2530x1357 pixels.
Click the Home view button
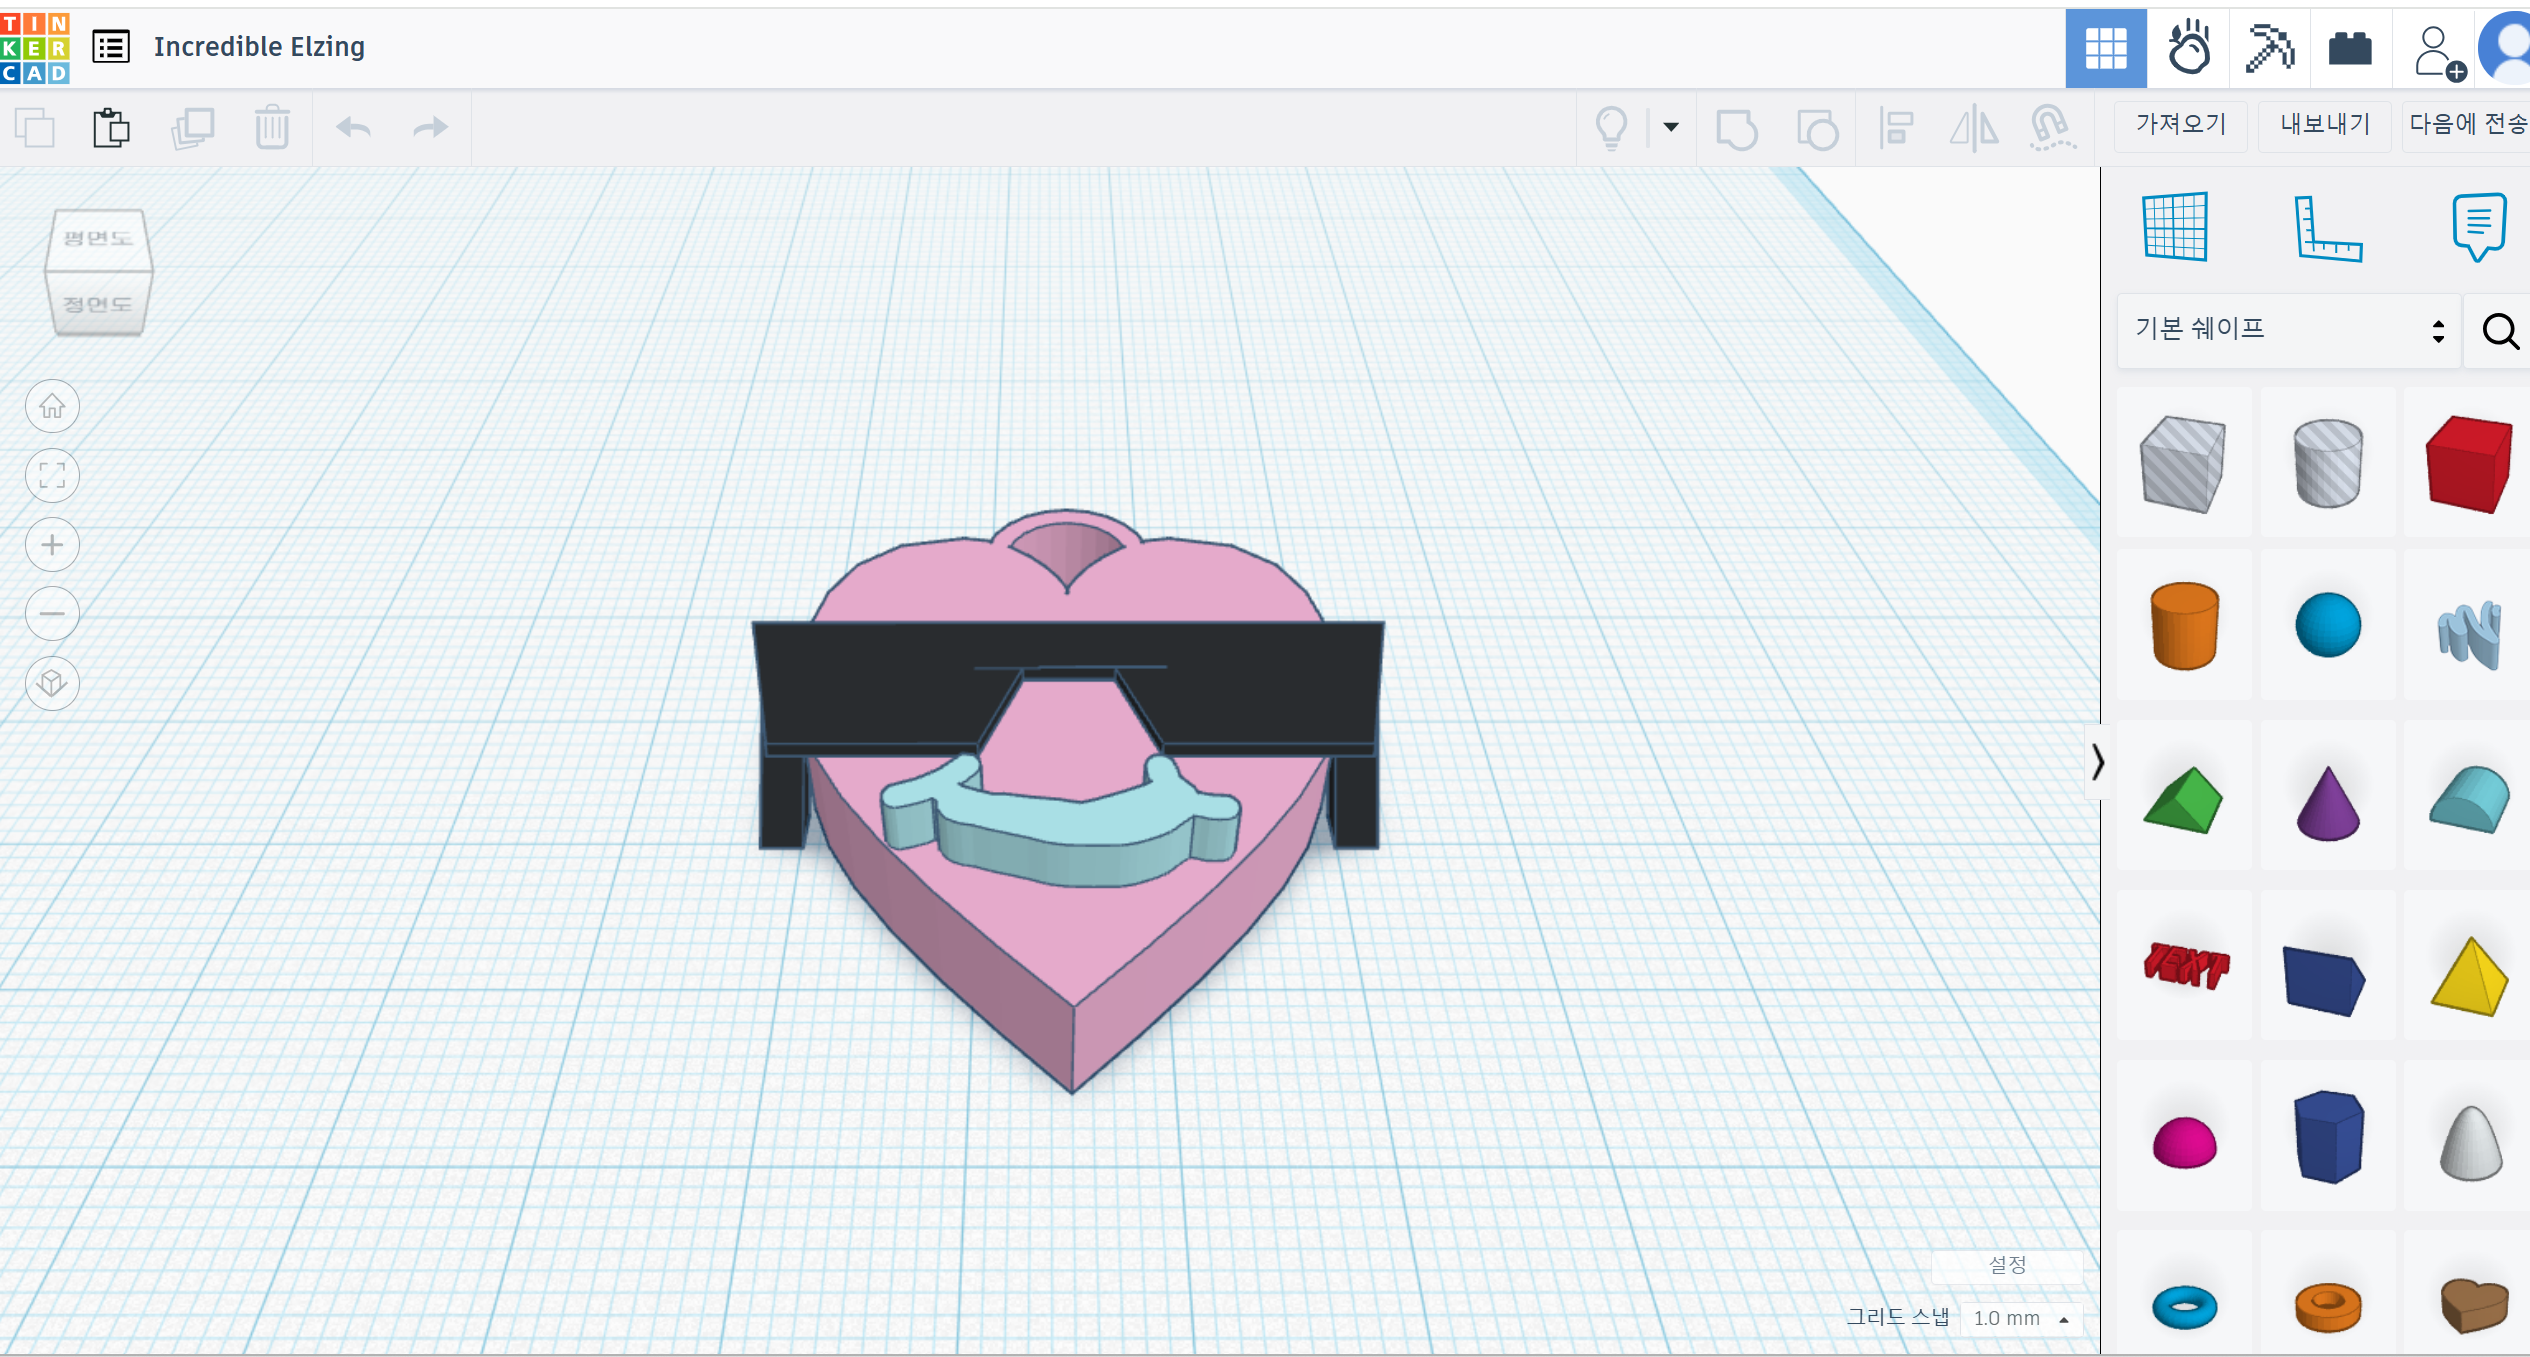(x=52, y=406)
